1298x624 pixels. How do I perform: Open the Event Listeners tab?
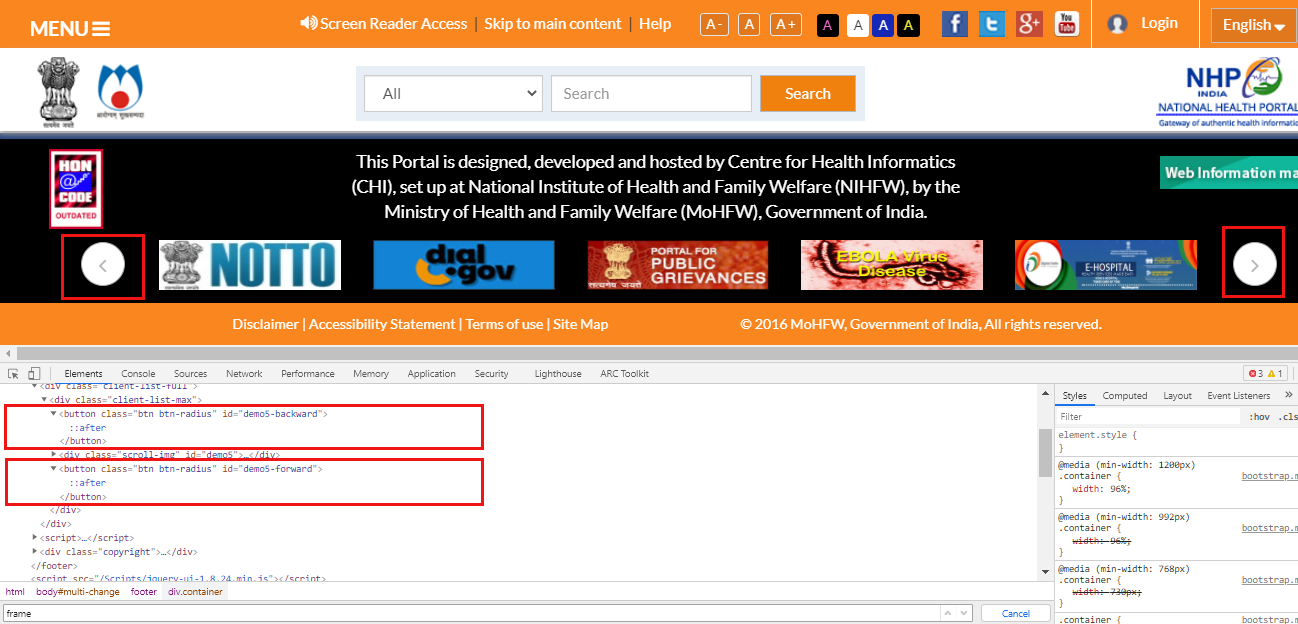coord(1239,395)
